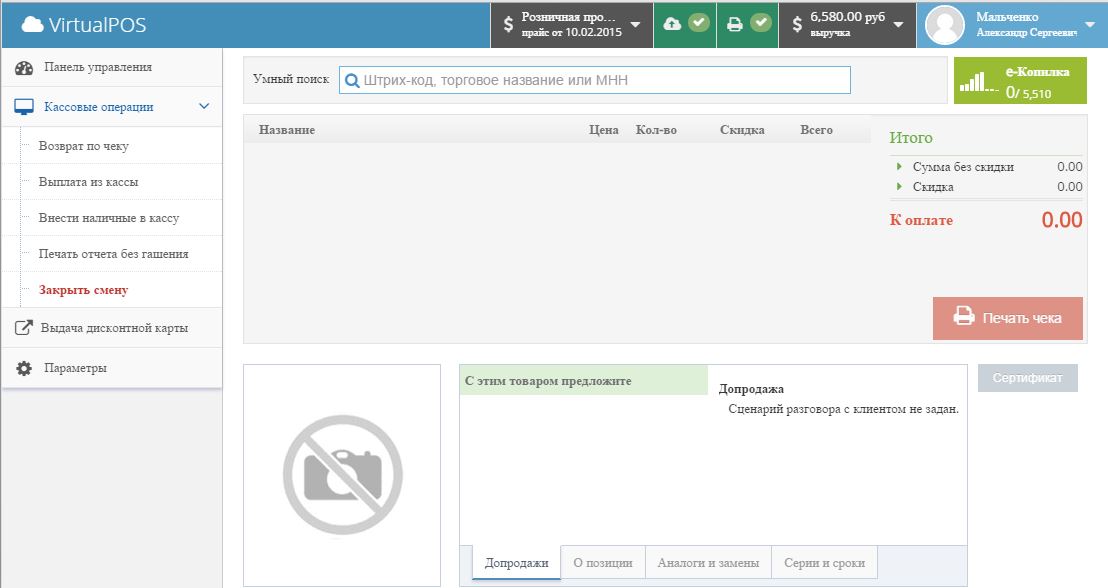
Task: Click the magnifier icon in Умный поиск
Action: pyautogui.click(x=352, y=78)
